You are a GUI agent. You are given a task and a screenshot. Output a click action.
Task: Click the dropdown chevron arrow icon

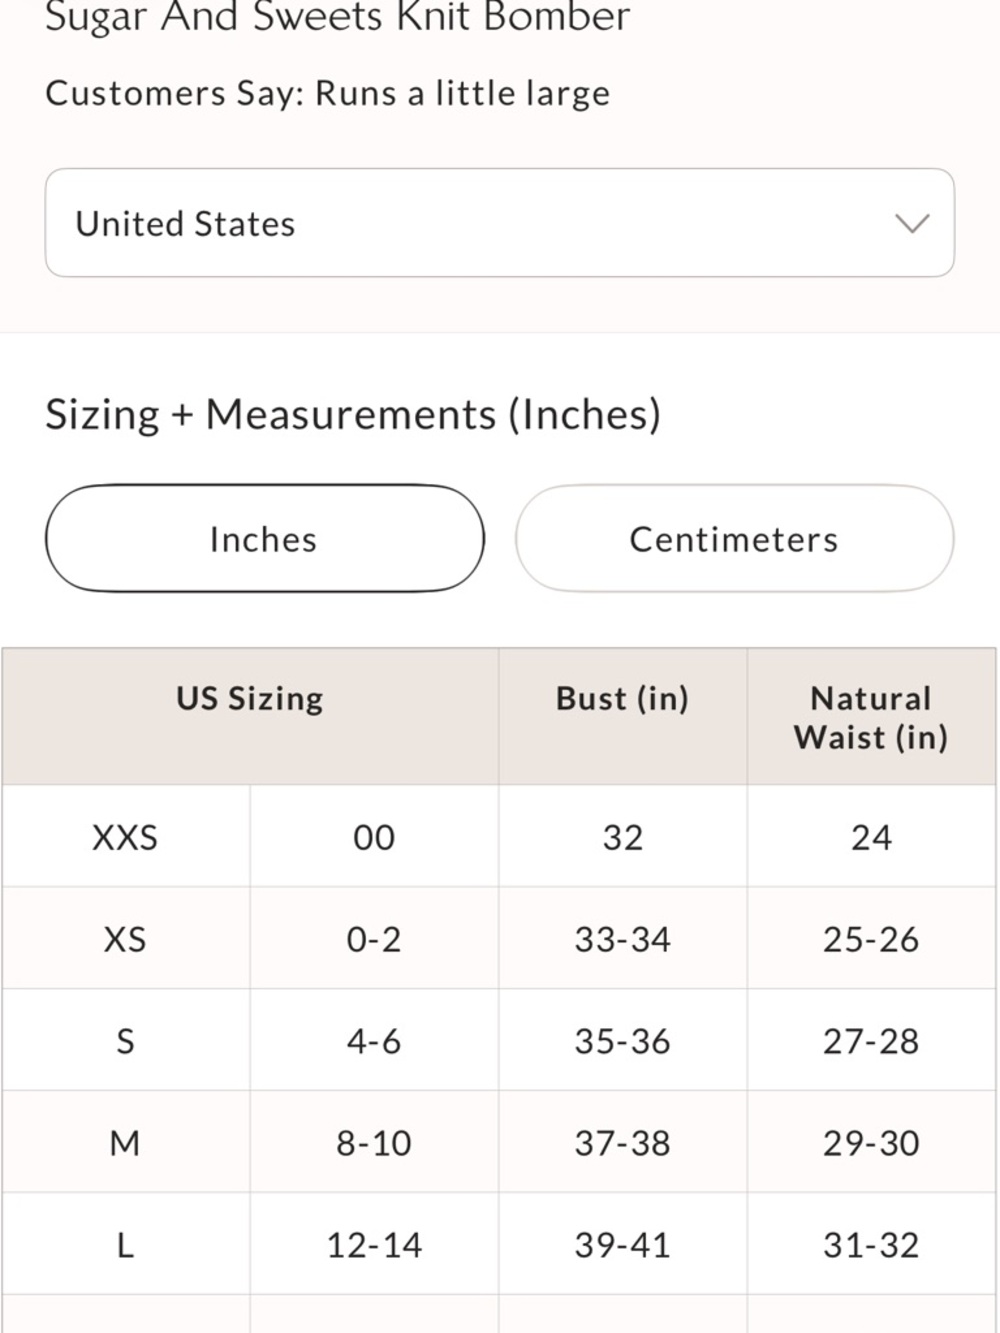click(912, 223)
